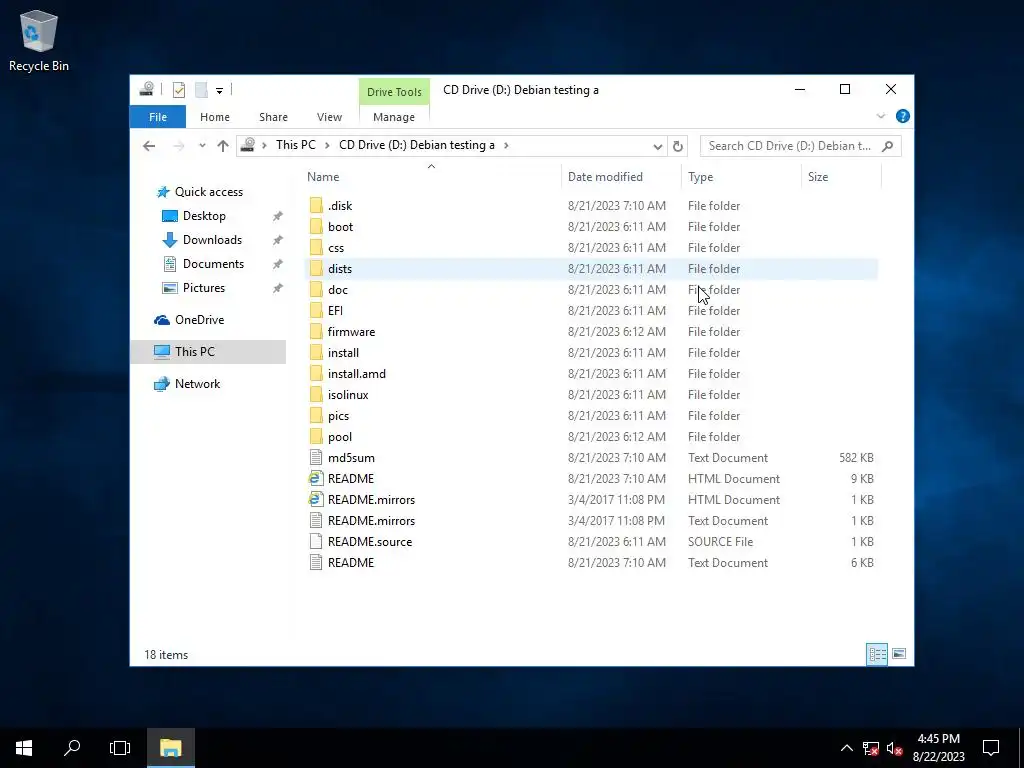The height and width of the screenshot is (768, 1024).
Task: Click the pin icon beside Downloads
Action: (x=278, y=240)
